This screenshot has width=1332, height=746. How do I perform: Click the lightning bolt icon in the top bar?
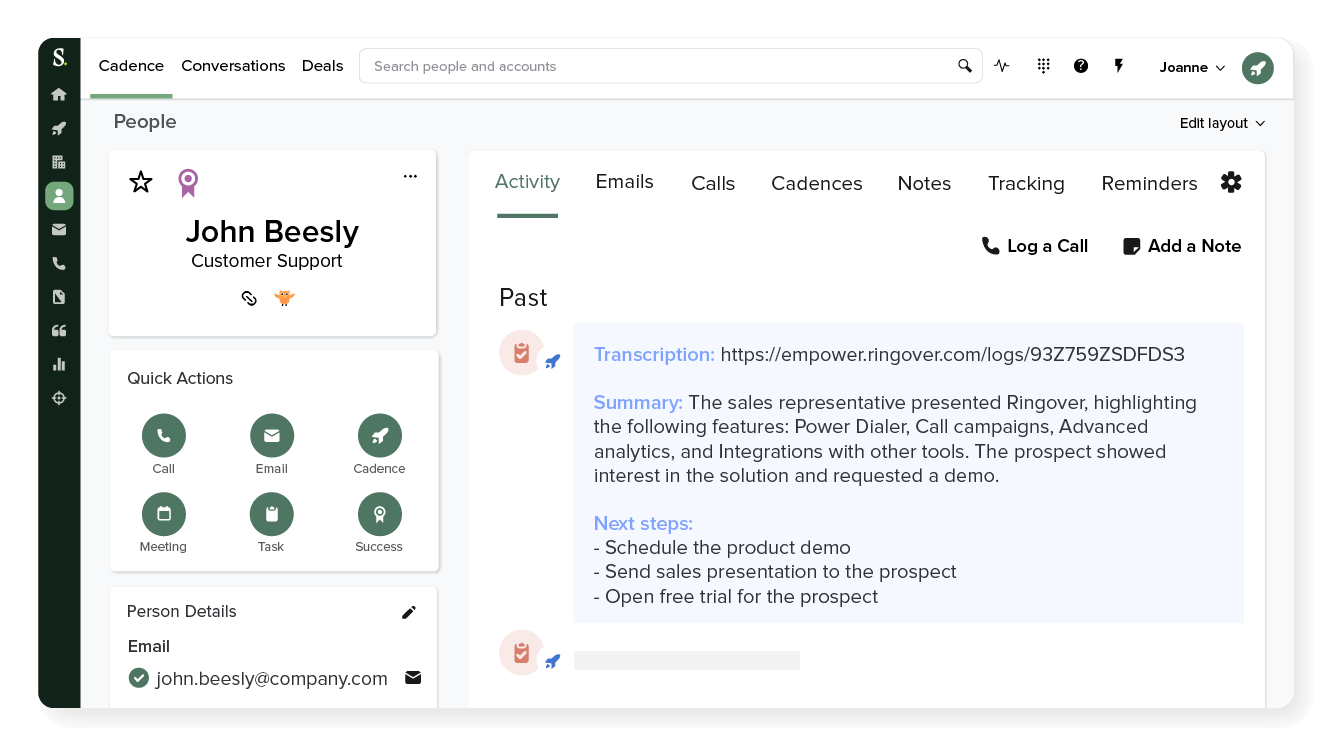[1119, 65]
